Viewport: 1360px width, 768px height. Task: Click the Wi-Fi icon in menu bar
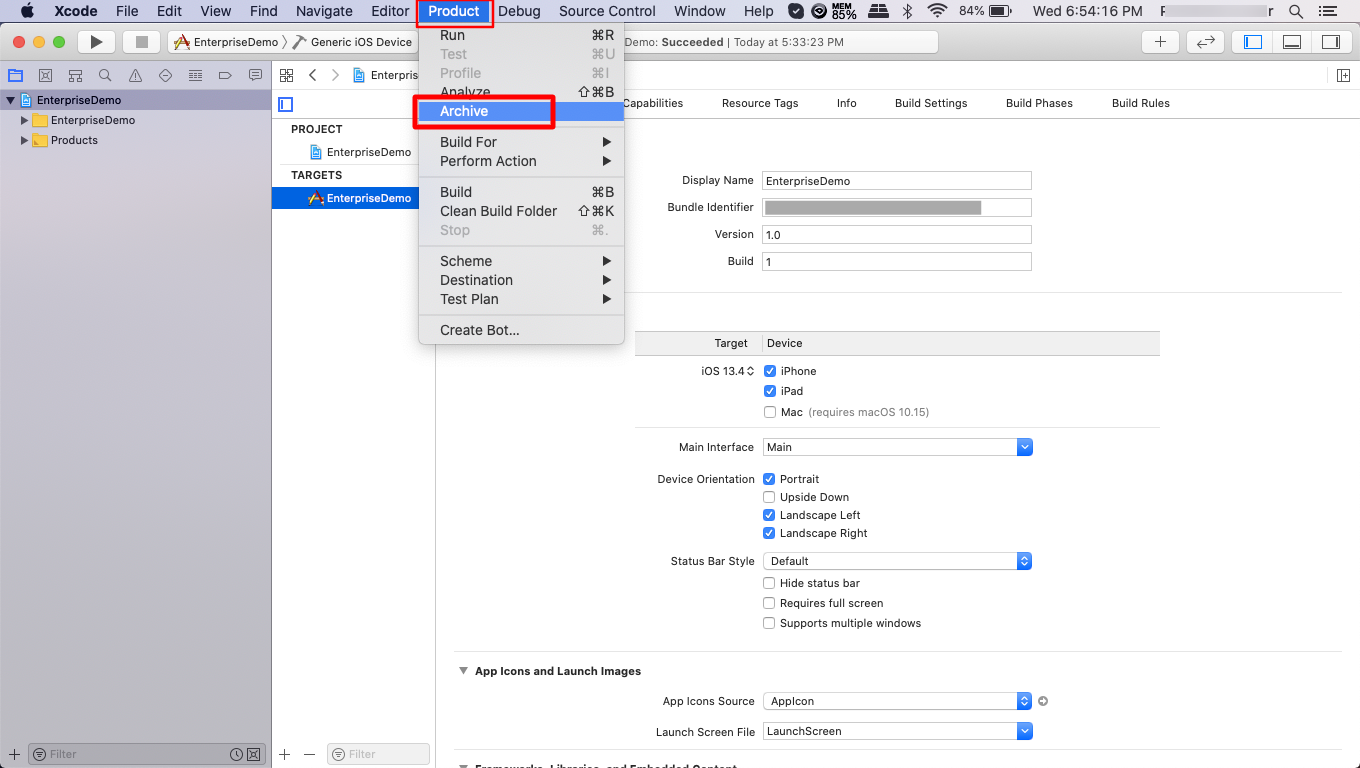coord(937,11)
